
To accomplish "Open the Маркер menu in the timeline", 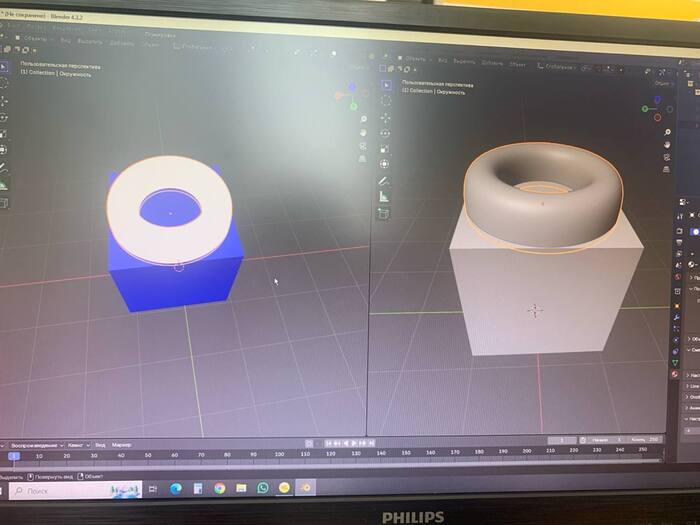I will (x=122, y=443).
